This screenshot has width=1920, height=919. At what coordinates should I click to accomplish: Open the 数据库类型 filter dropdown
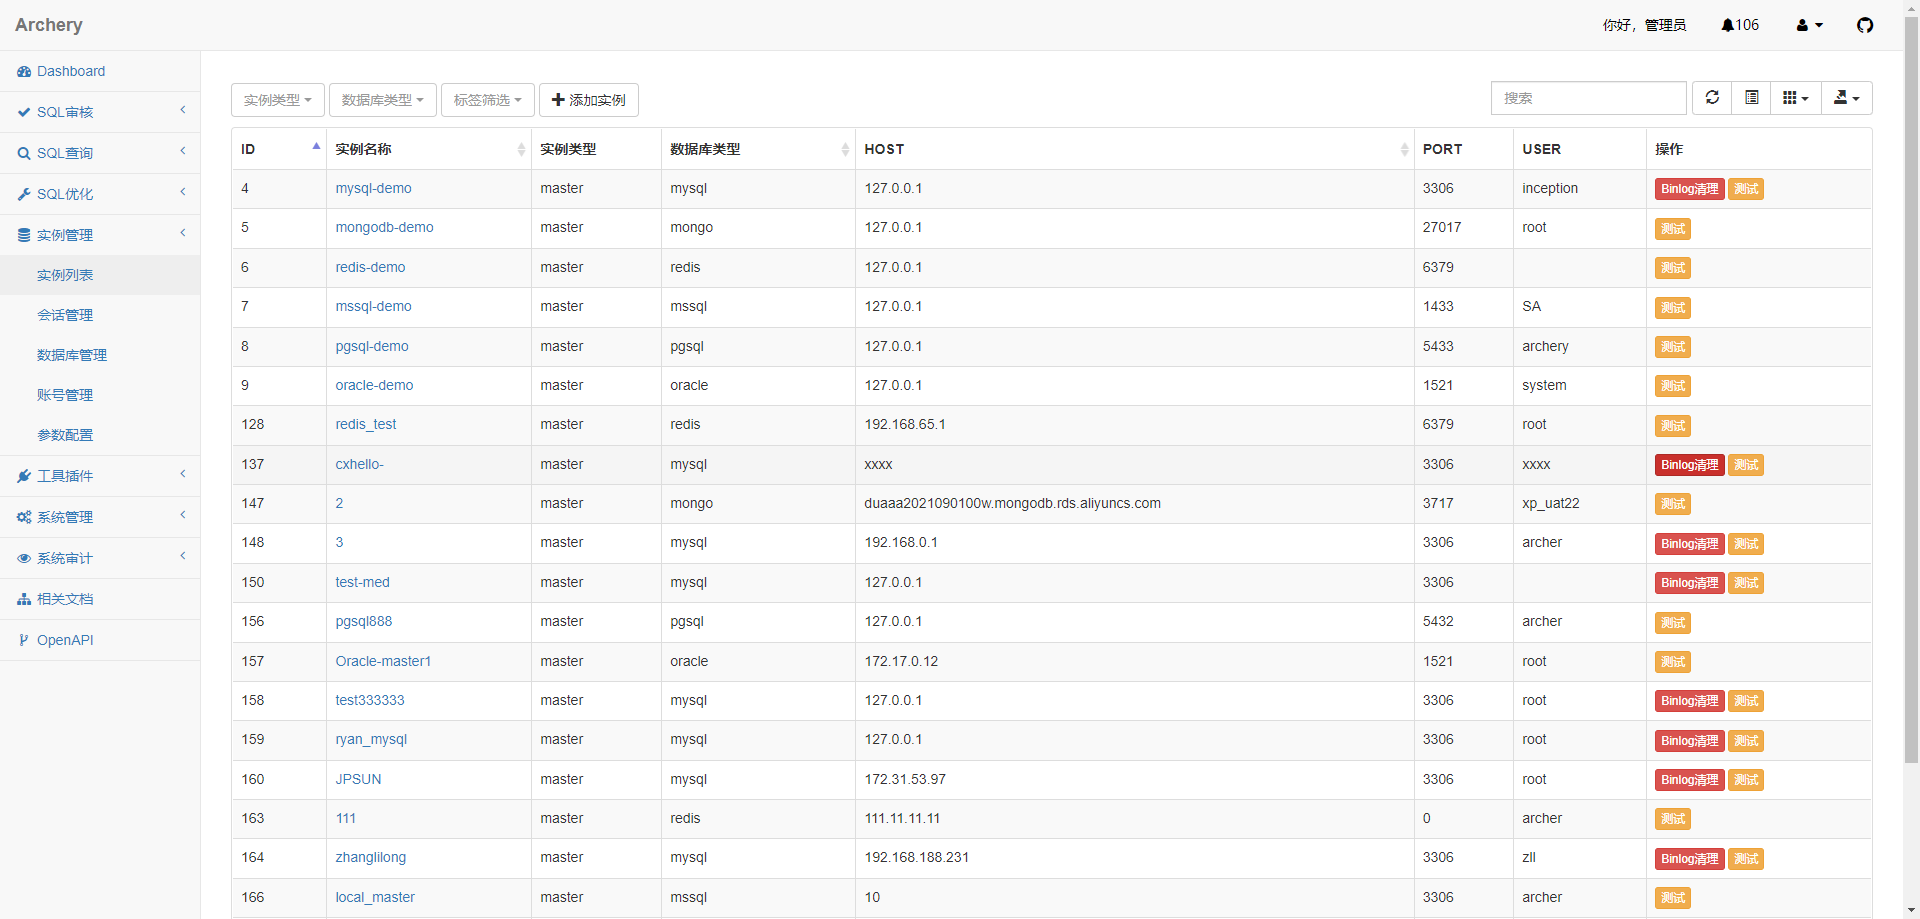point(383,100)
